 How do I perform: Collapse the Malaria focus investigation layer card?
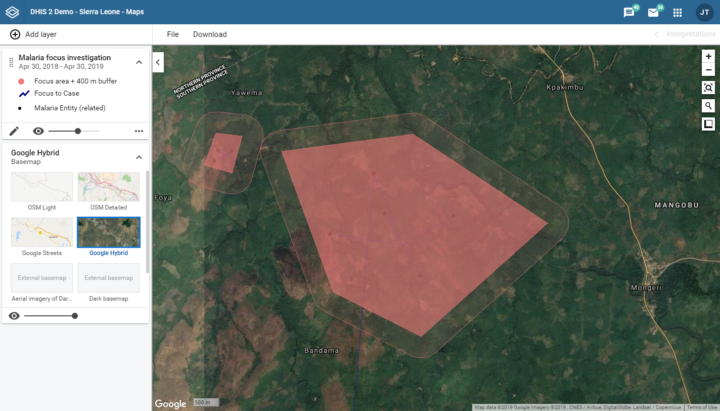tap(139, 62)
